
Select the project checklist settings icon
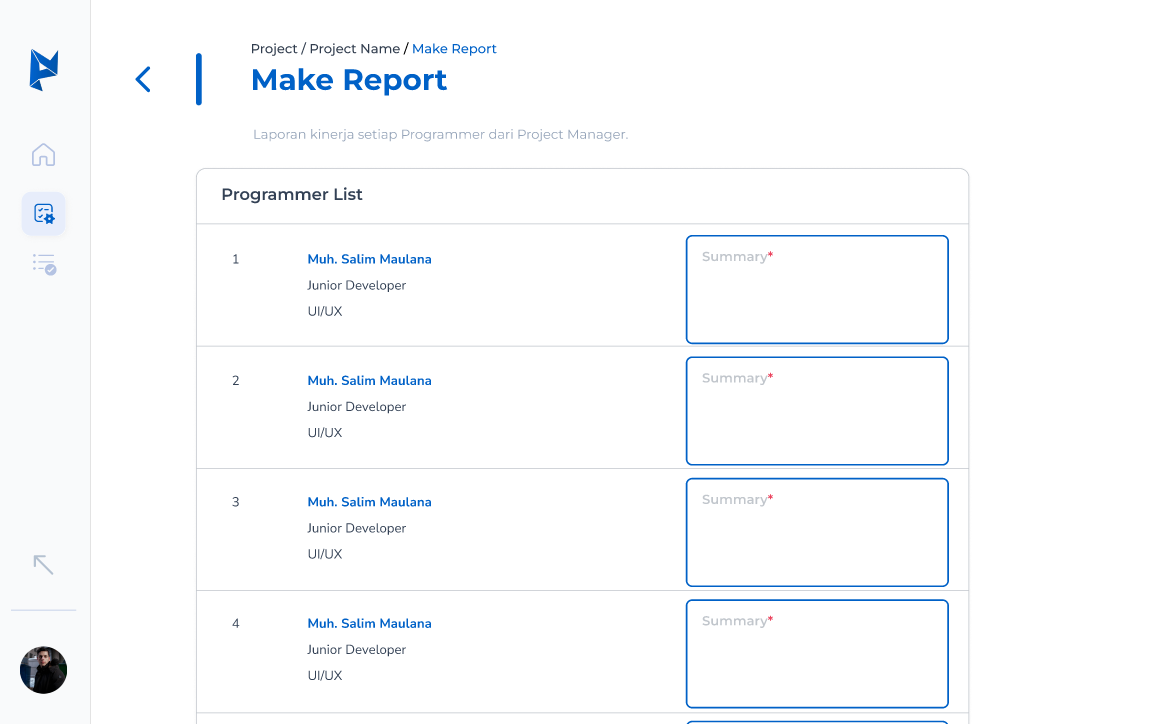coord(44,213)
